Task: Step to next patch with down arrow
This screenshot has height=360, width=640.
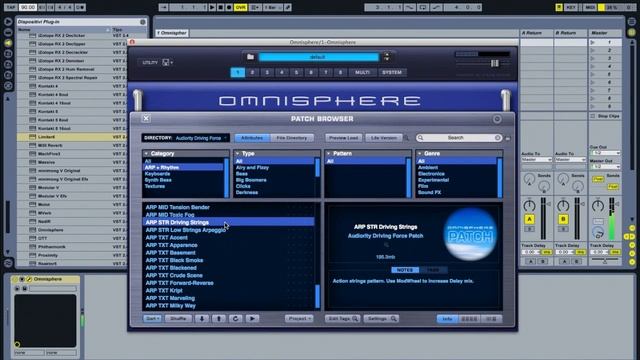Action: 202,318
